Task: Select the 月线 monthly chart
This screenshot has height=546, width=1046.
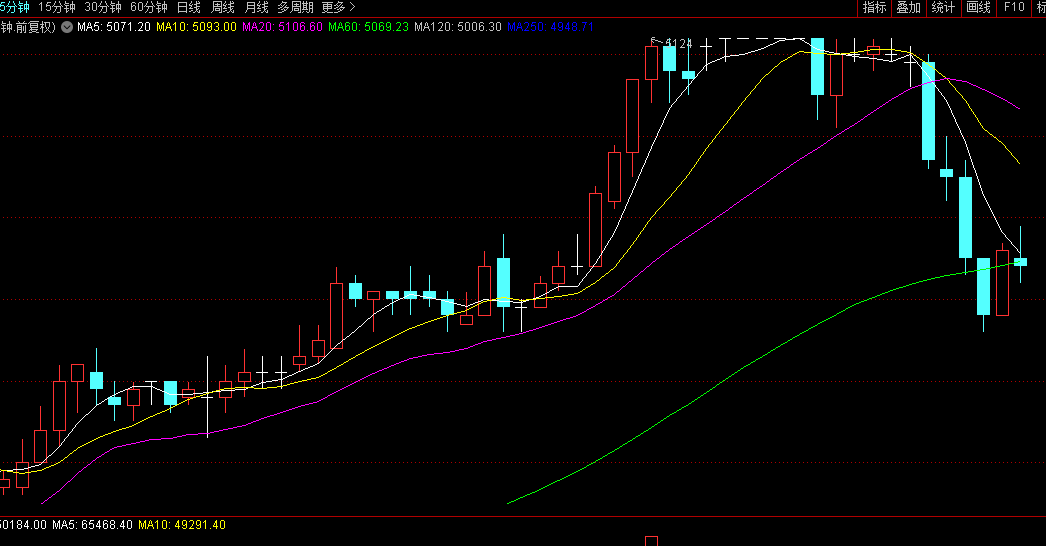Action: pyautogui.click(x=256, y=7)
